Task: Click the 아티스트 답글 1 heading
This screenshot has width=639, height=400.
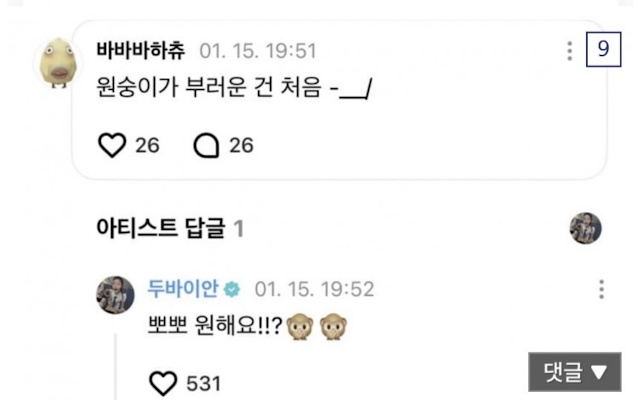Action: pyautogui.click(x=170, y=229)
